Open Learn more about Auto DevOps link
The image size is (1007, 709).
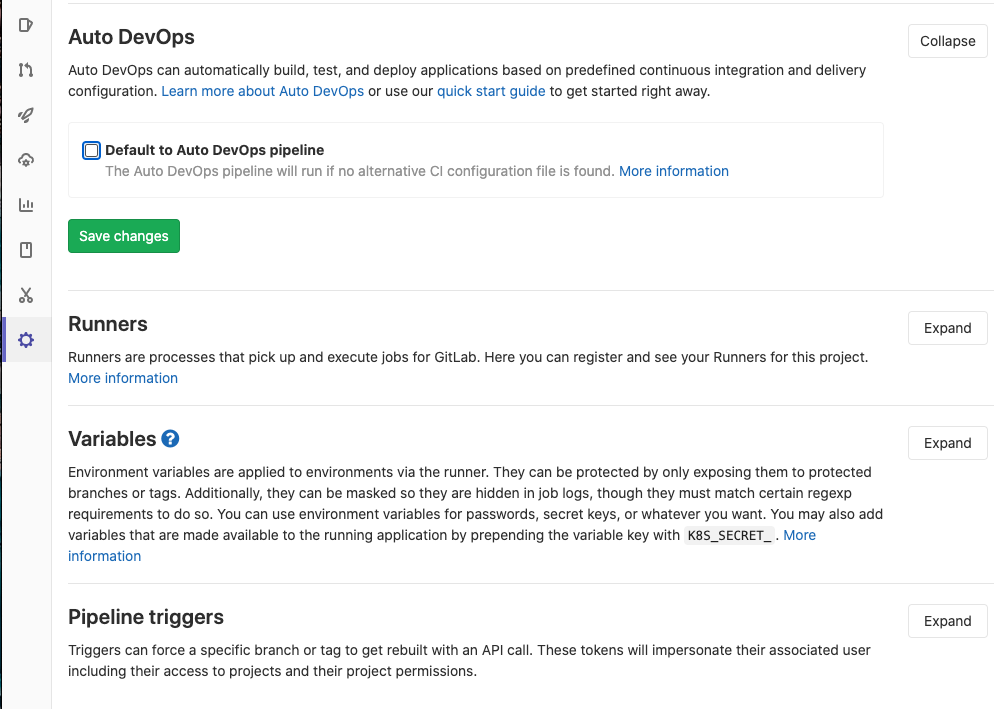[263, 91]
